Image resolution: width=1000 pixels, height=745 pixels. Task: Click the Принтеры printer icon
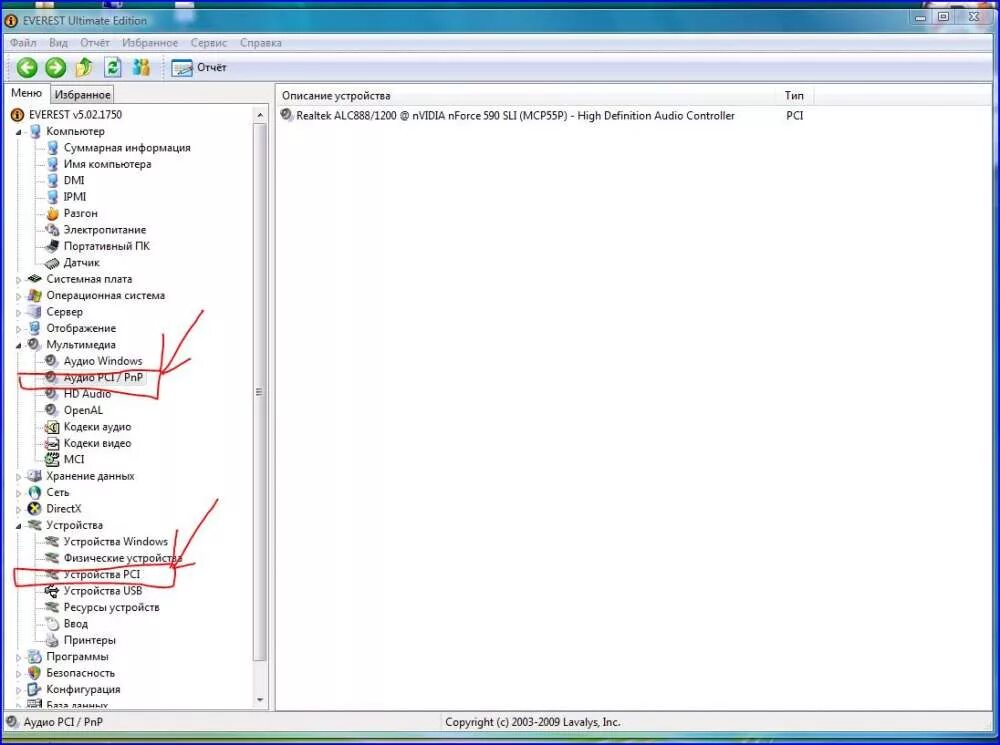pyautogui.click(x=52, y=640)
